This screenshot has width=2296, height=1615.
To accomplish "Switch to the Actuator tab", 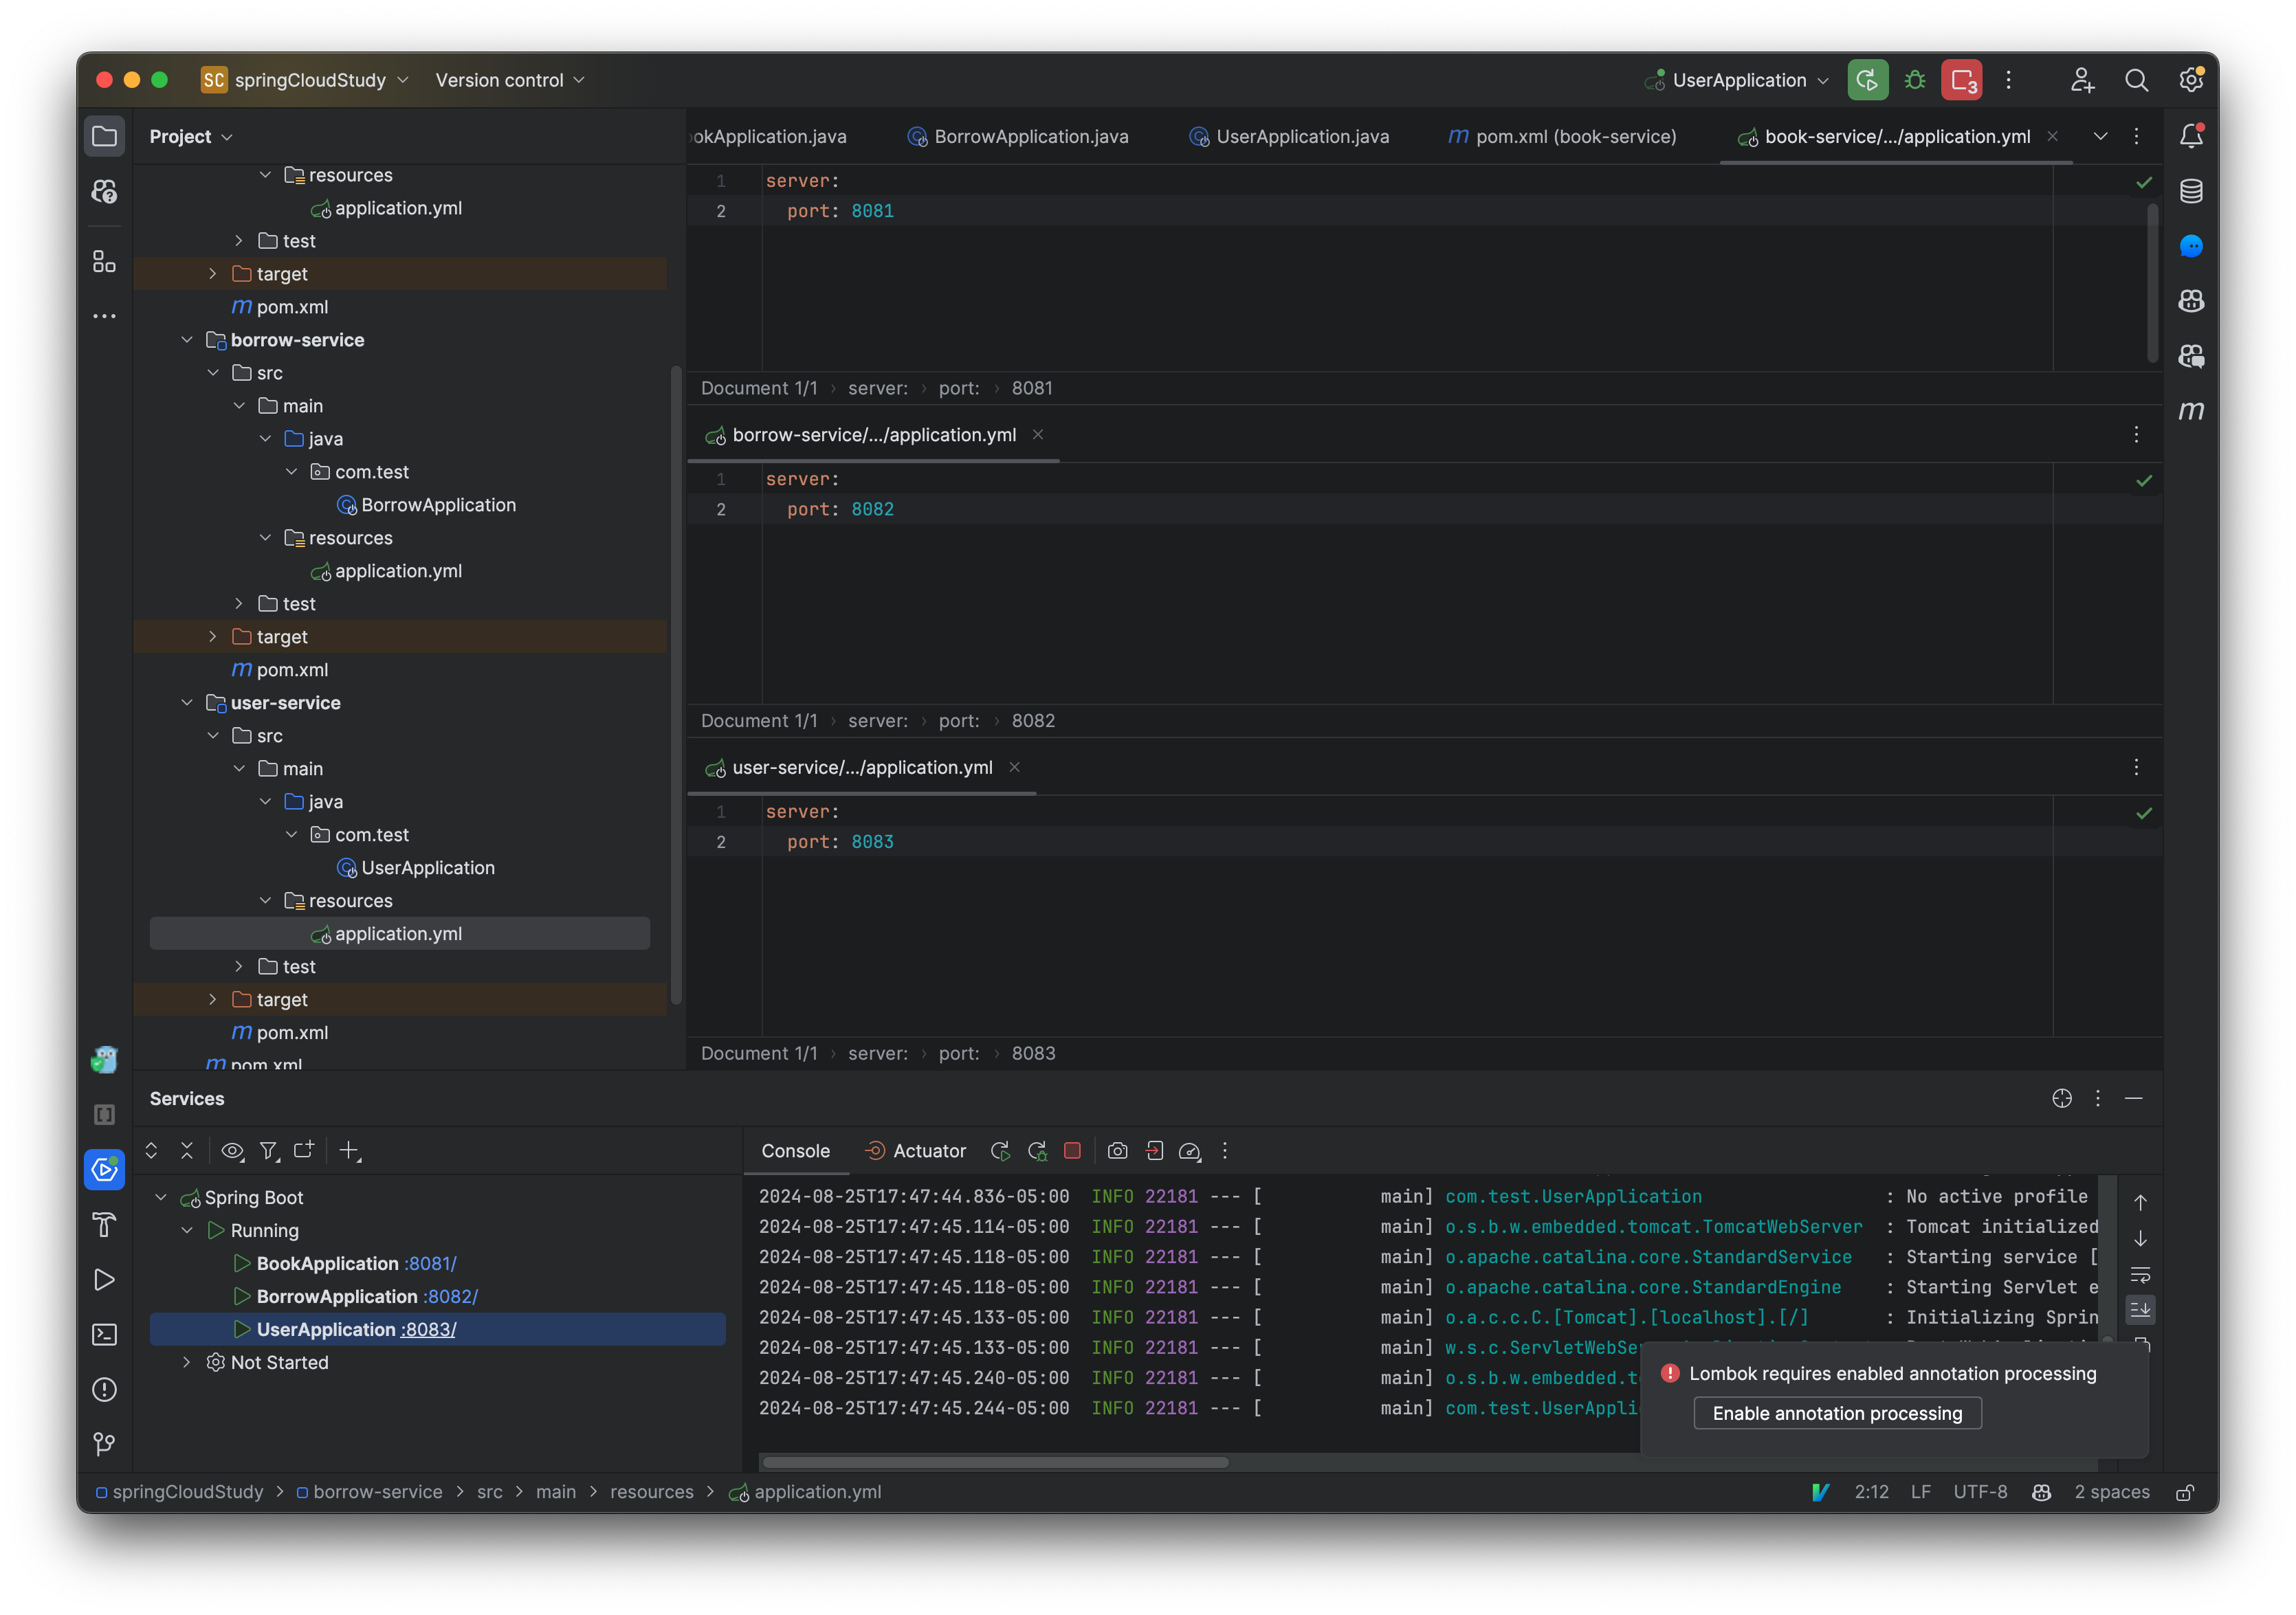I will tap(927, 1151).
